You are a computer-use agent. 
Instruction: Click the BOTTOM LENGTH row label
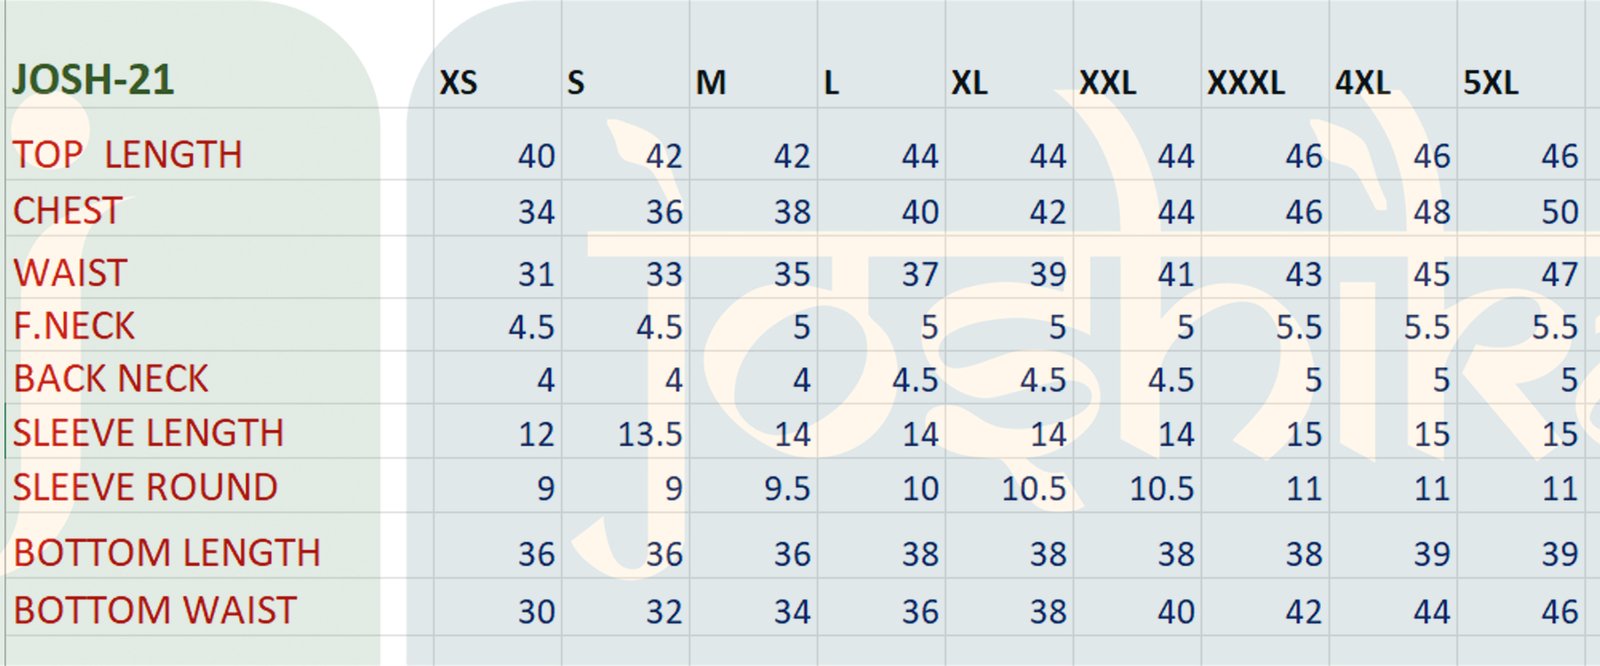click(167, 553)
